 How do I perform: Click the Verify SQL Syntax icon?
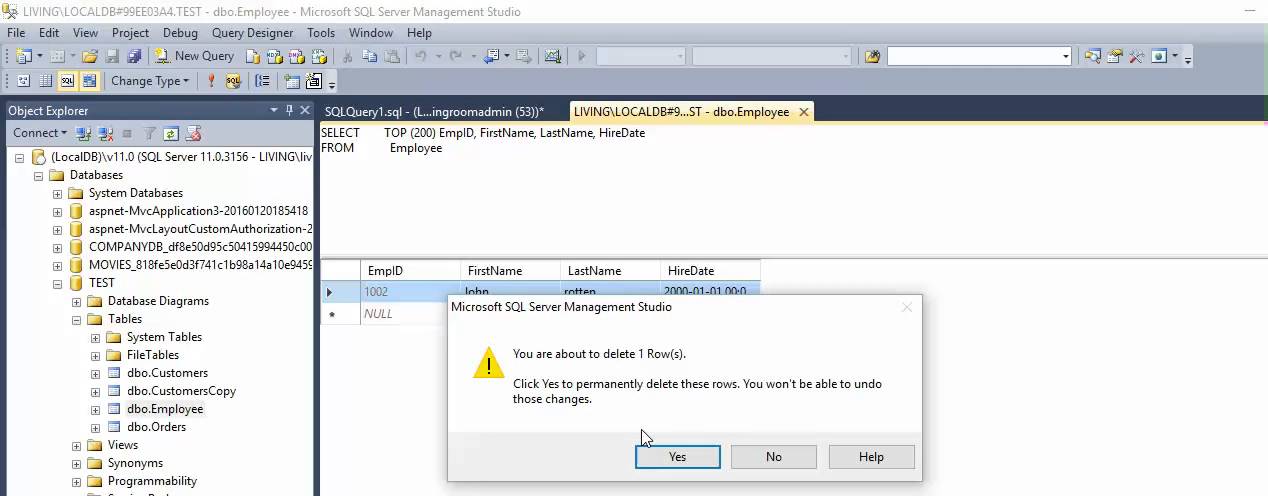[233, 81]
